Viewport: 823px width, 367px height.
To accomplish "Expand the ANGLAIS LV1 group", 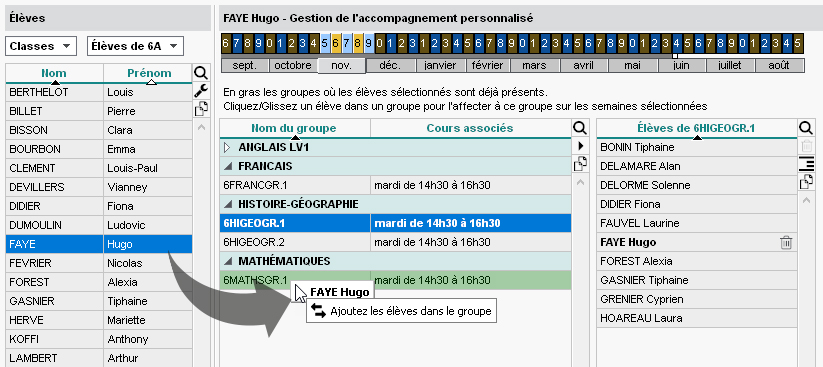I will [227, 148].
